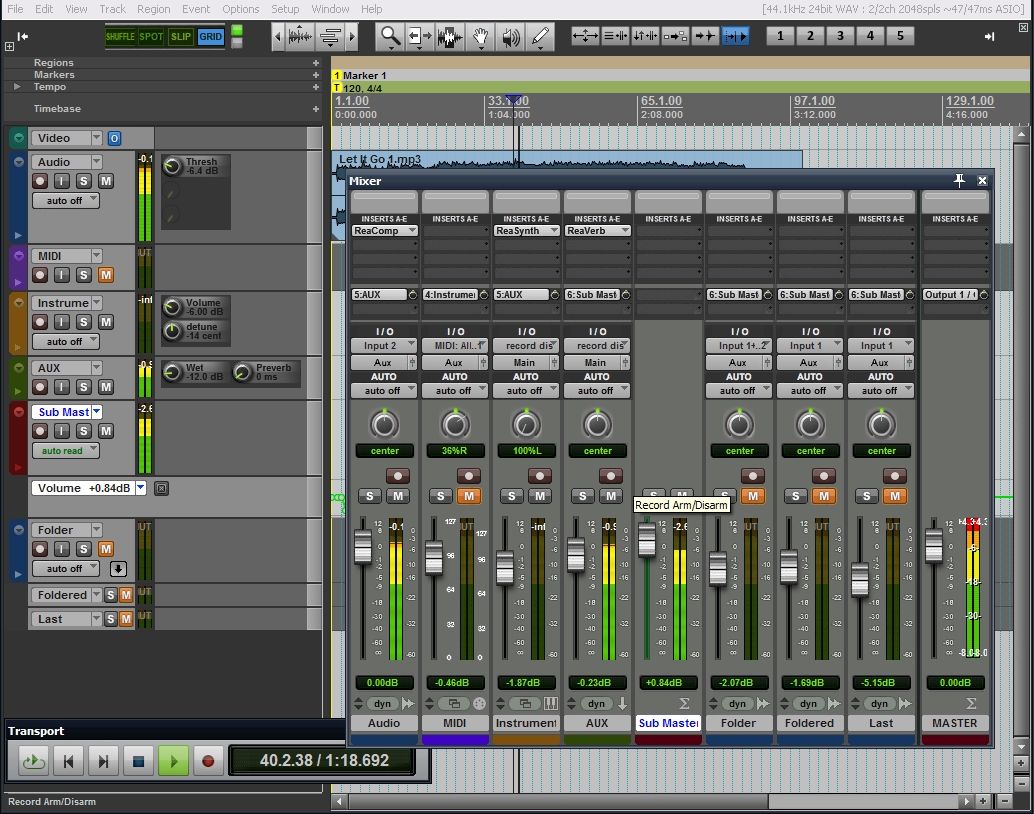Open the Track menu
Image resolution: width=1034 pixels, height=814 pixels.
pyautogui.click(x=112, y=9)
